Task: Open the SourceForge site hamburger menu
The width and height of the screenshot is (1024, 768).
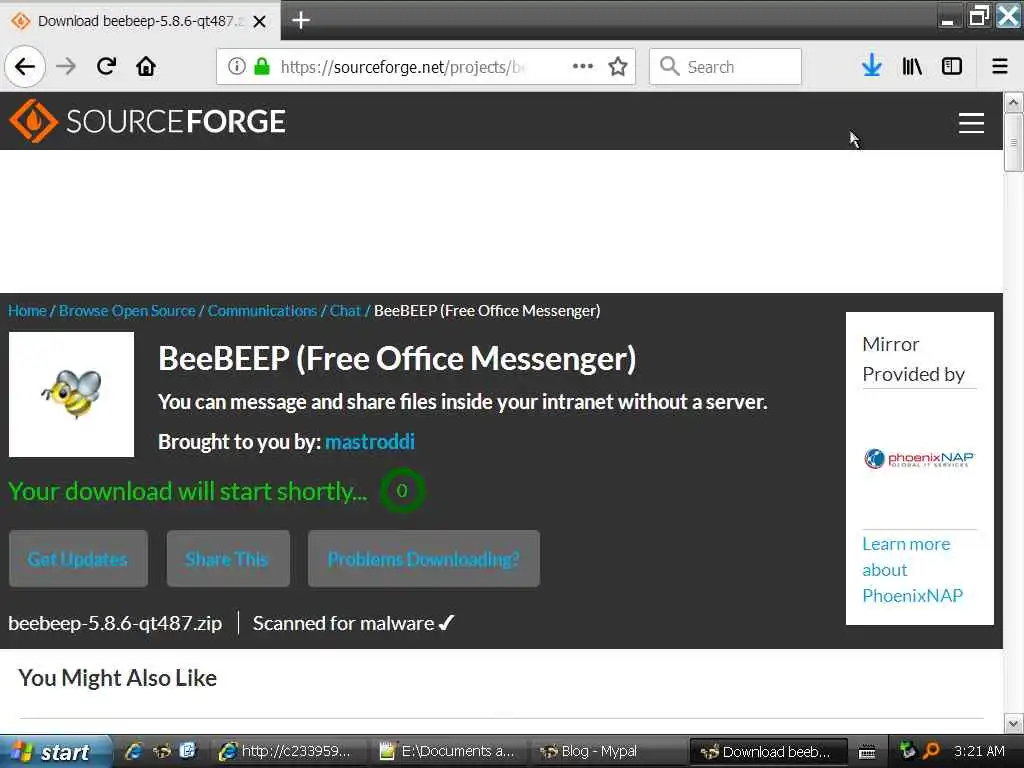Action: point(971,122)
